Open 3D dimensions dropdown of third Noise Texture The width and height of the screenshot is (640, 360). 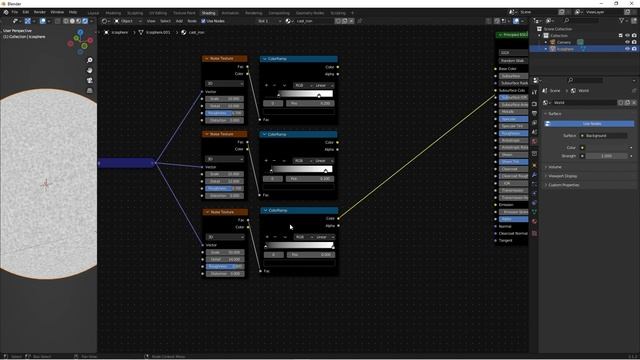[225, 237]
